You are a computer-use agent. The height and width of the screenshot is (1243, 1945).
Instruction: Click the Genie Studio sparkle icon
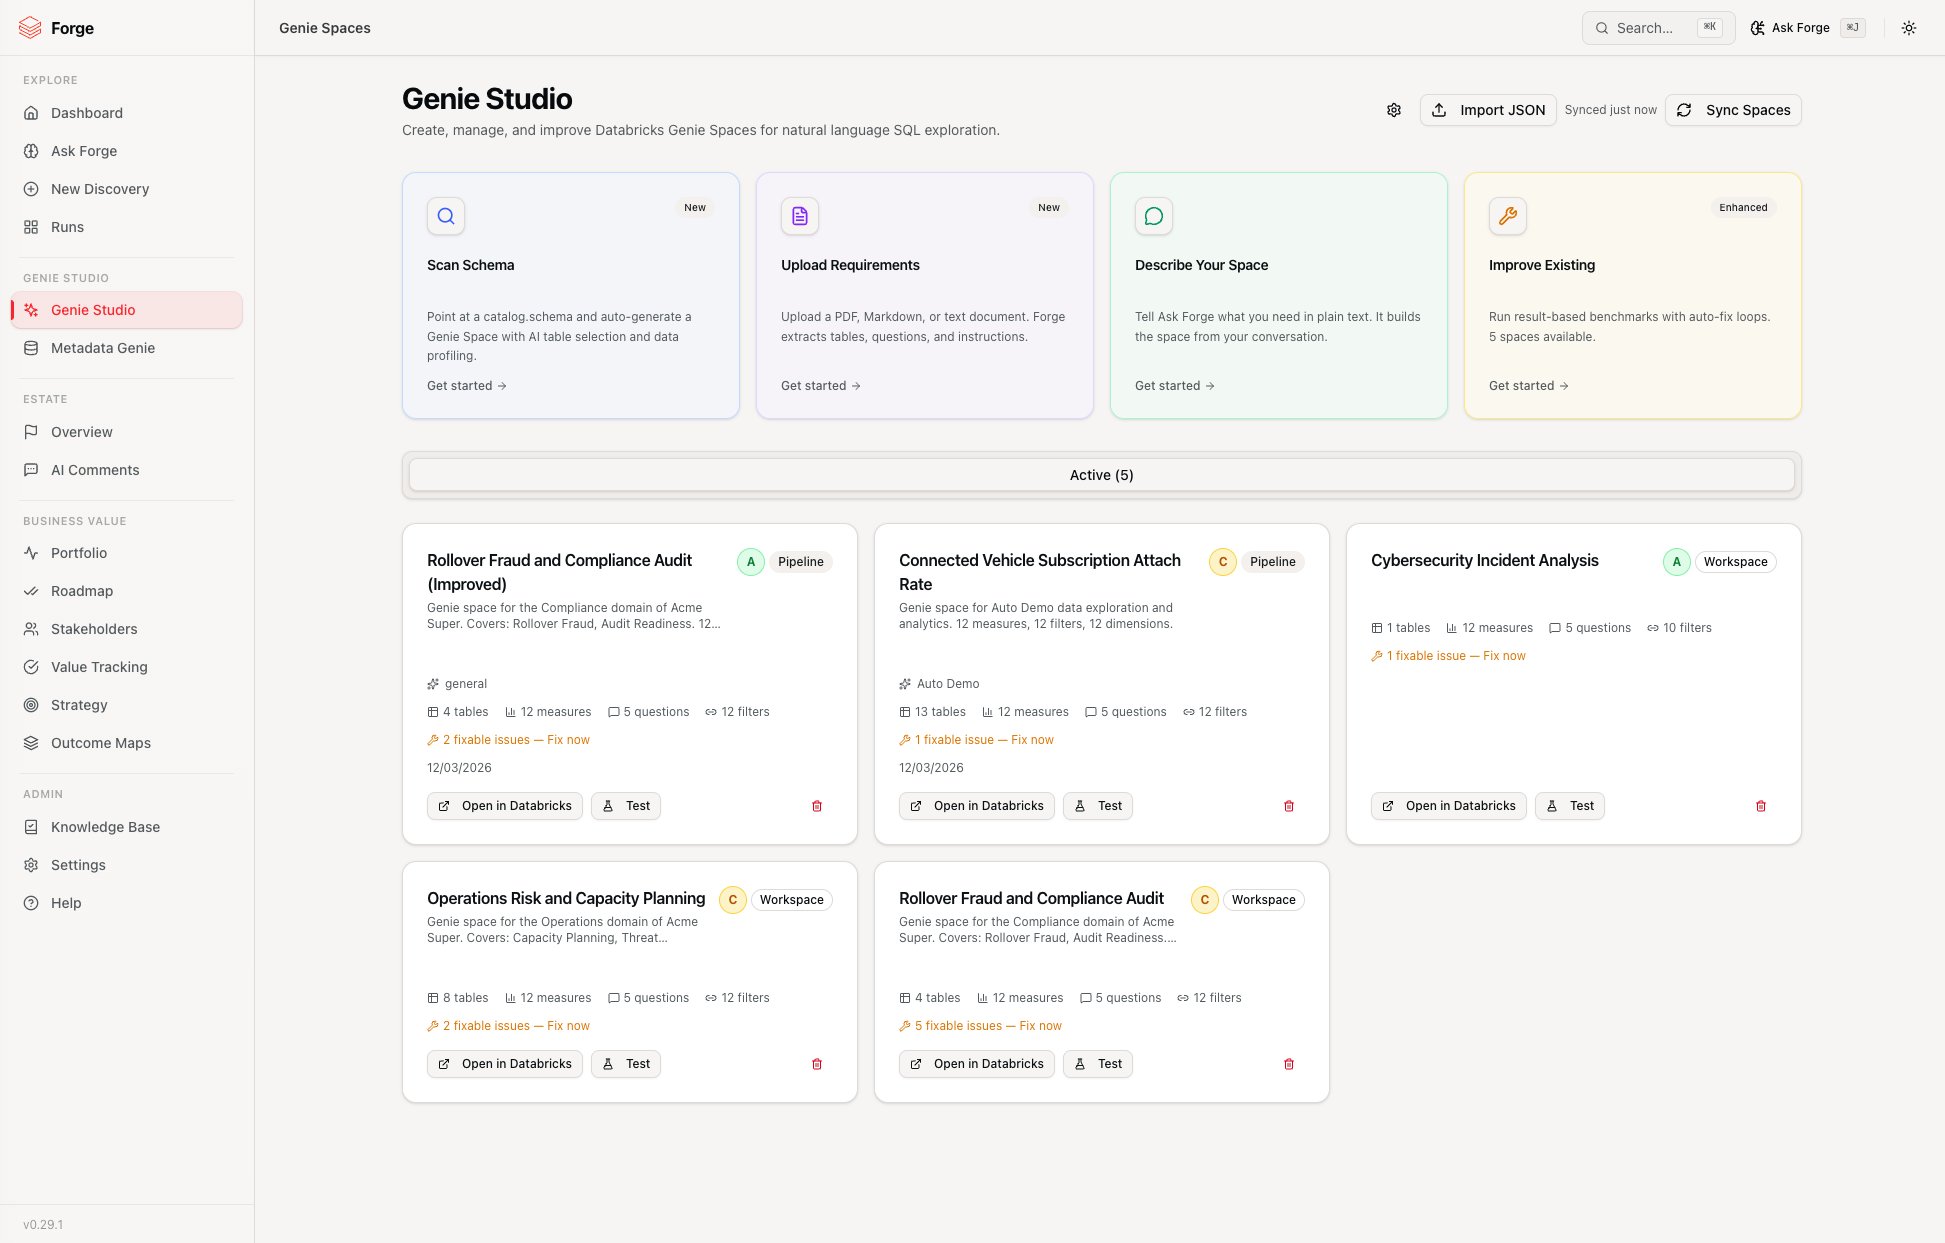[31, 310]
